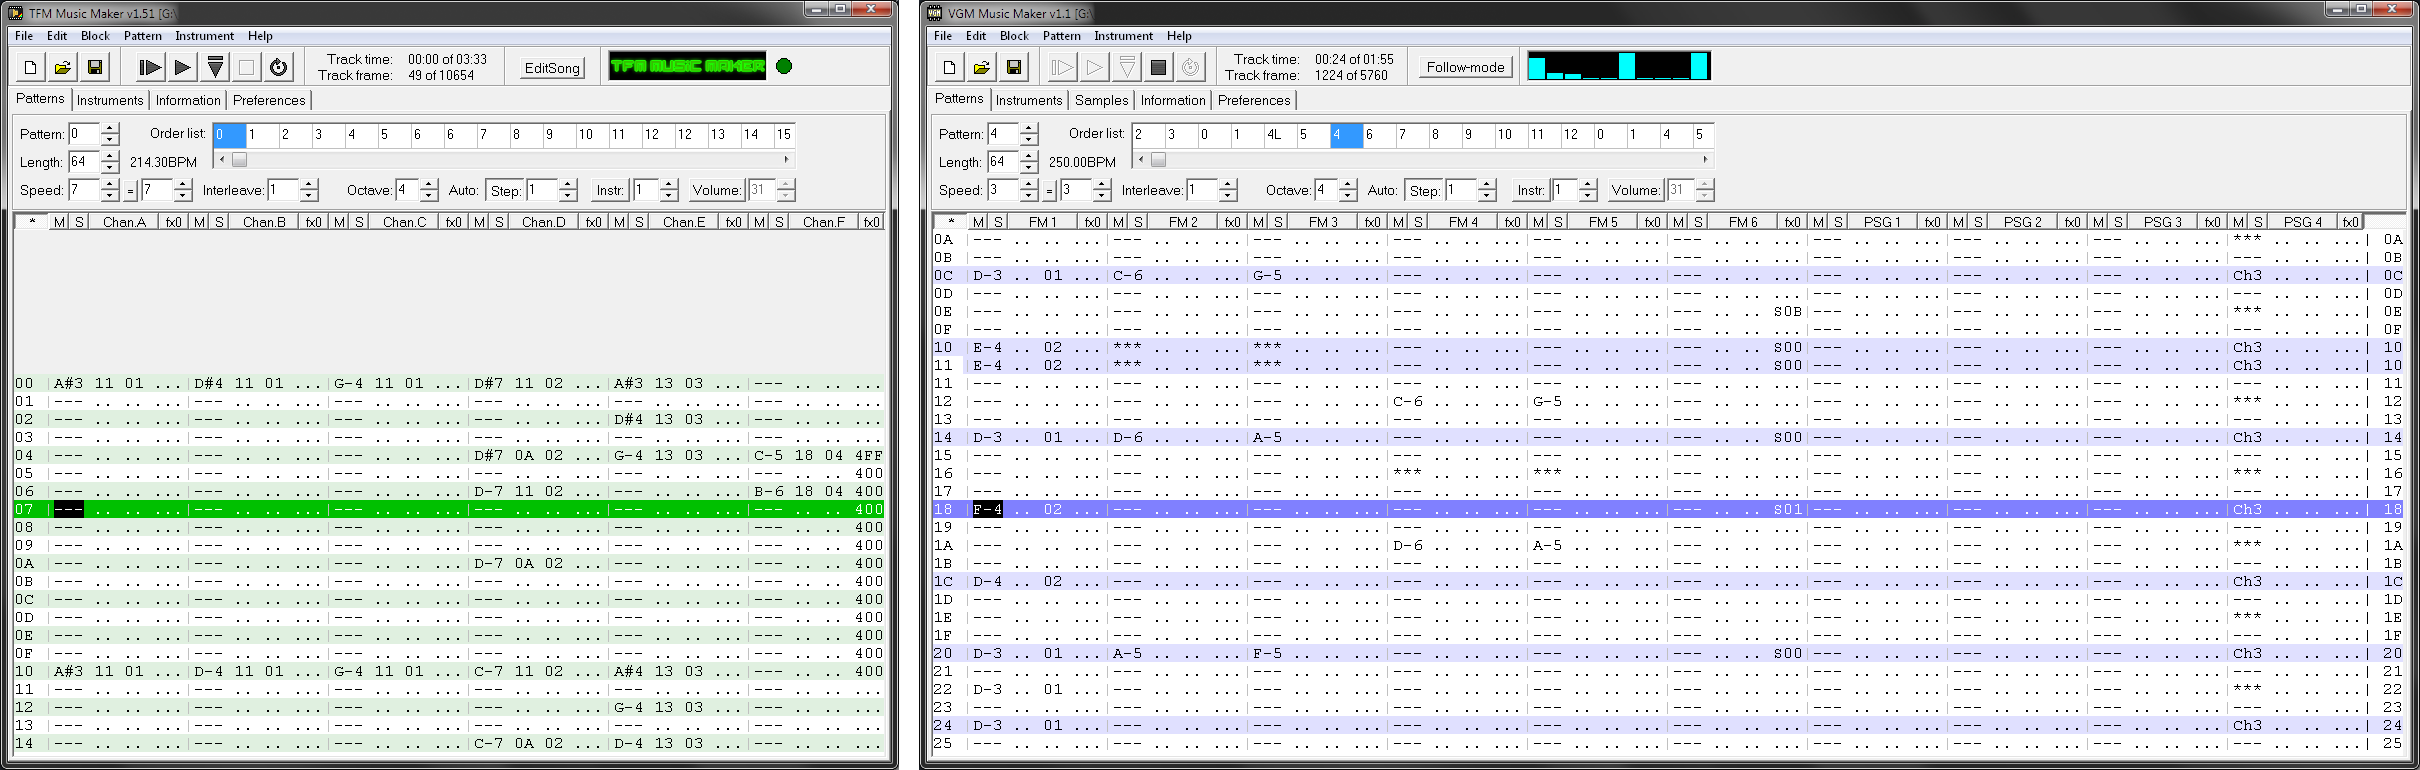The width and height of the screenshot is (2420, 770).
Task: Click the cyan level visualizer in VGM Music Maker
Action: coord(1619,66)
